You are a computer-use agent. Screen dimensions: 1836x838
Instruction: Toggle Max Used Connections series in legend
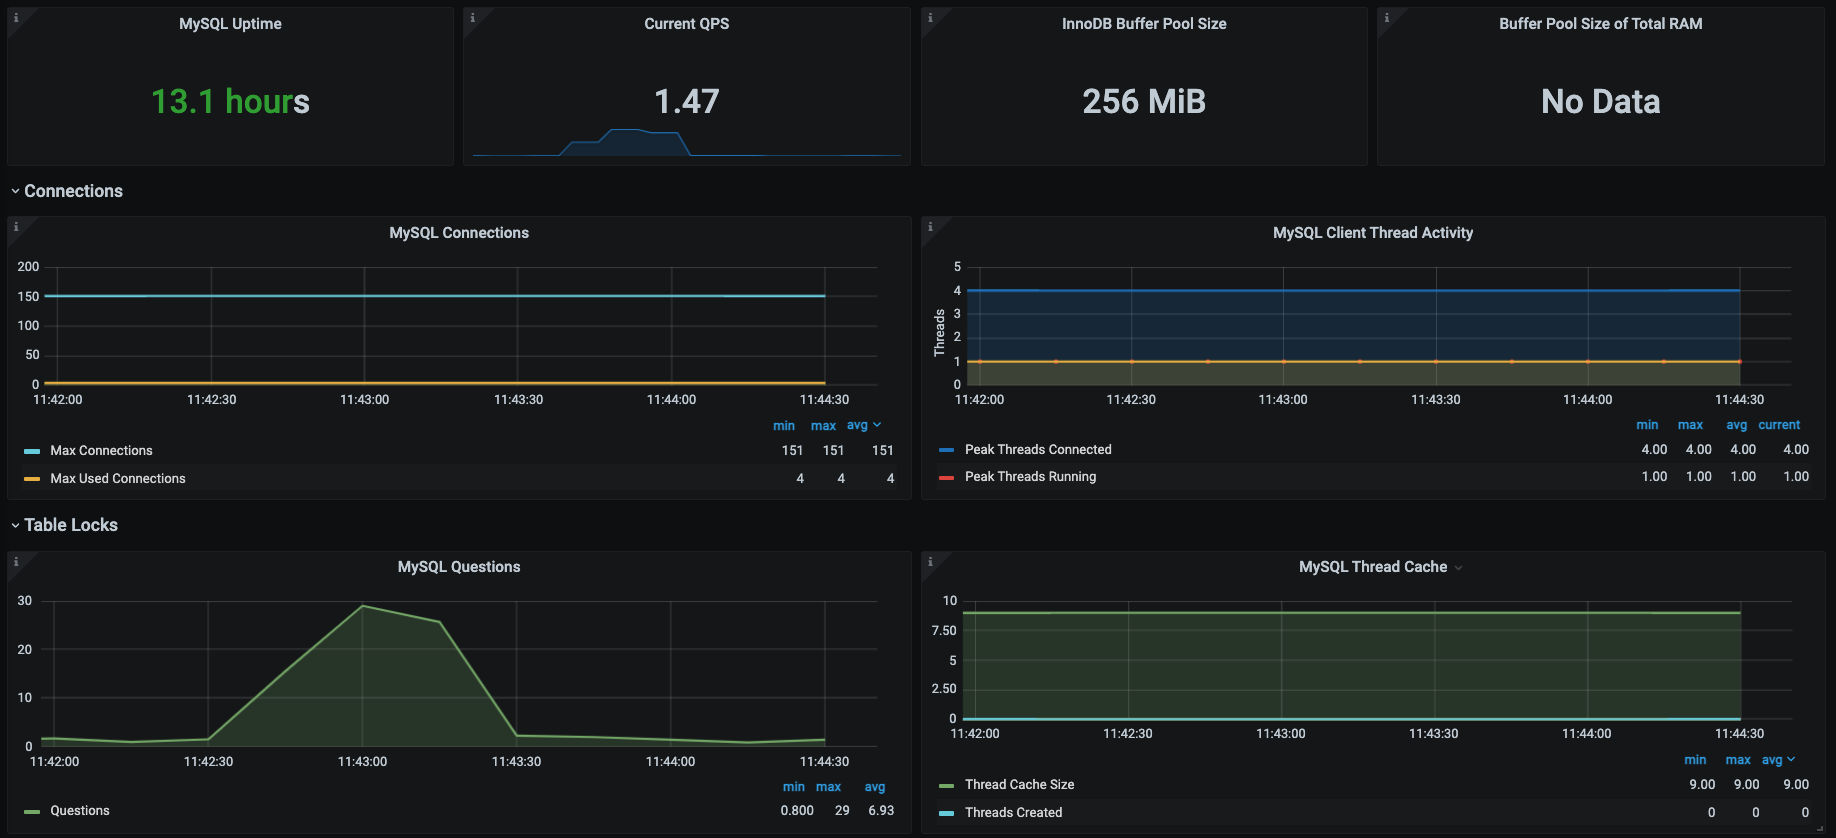click(118, 479)
